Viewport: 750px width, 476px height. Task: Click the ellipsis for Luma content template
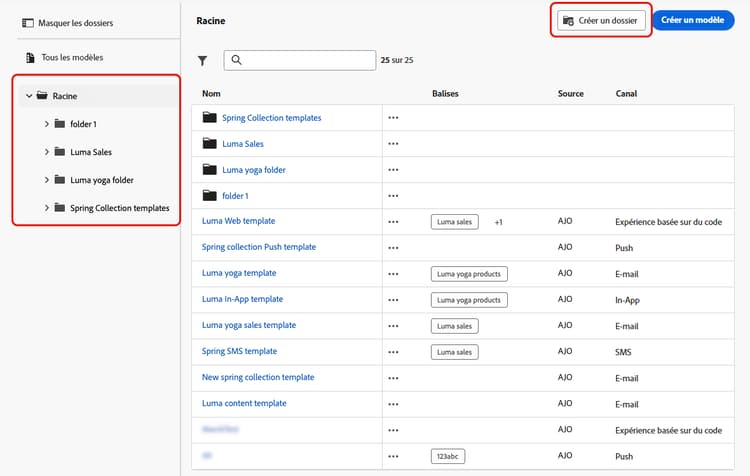(393, 404)
